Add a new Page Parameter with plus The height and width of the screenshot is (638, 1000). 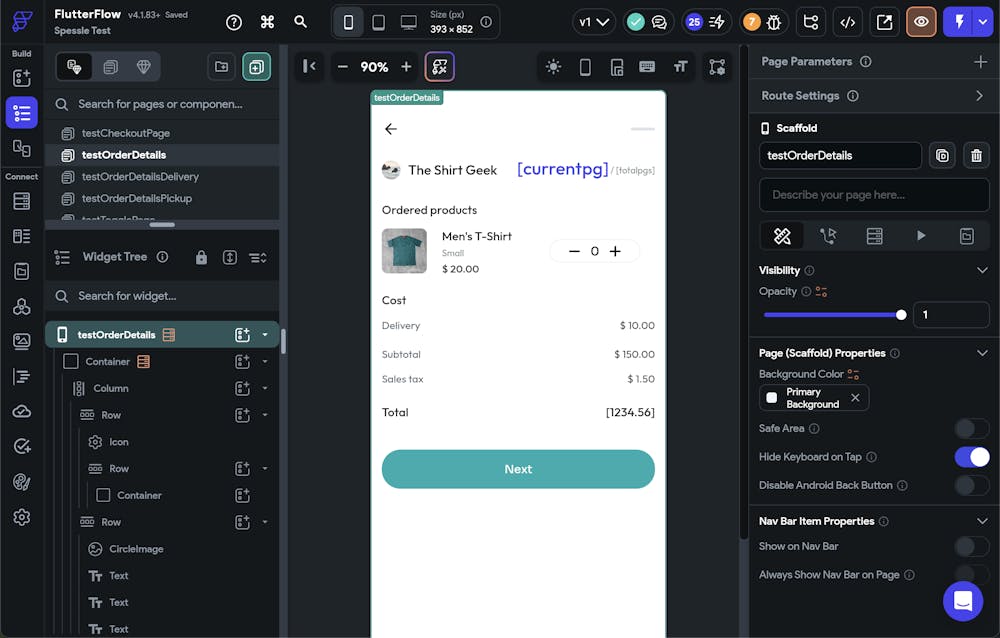(980, 62)
